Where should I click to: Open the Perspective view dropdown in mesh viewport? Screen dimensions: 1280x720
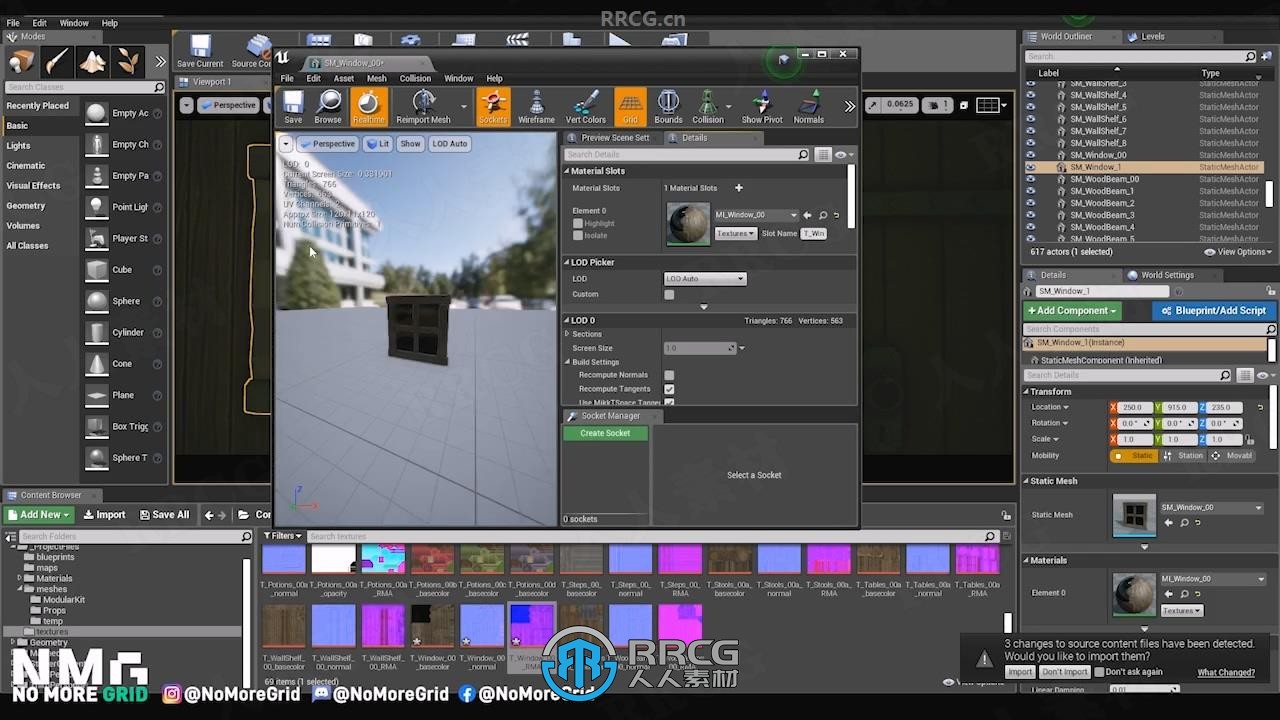tap(328, 143)
